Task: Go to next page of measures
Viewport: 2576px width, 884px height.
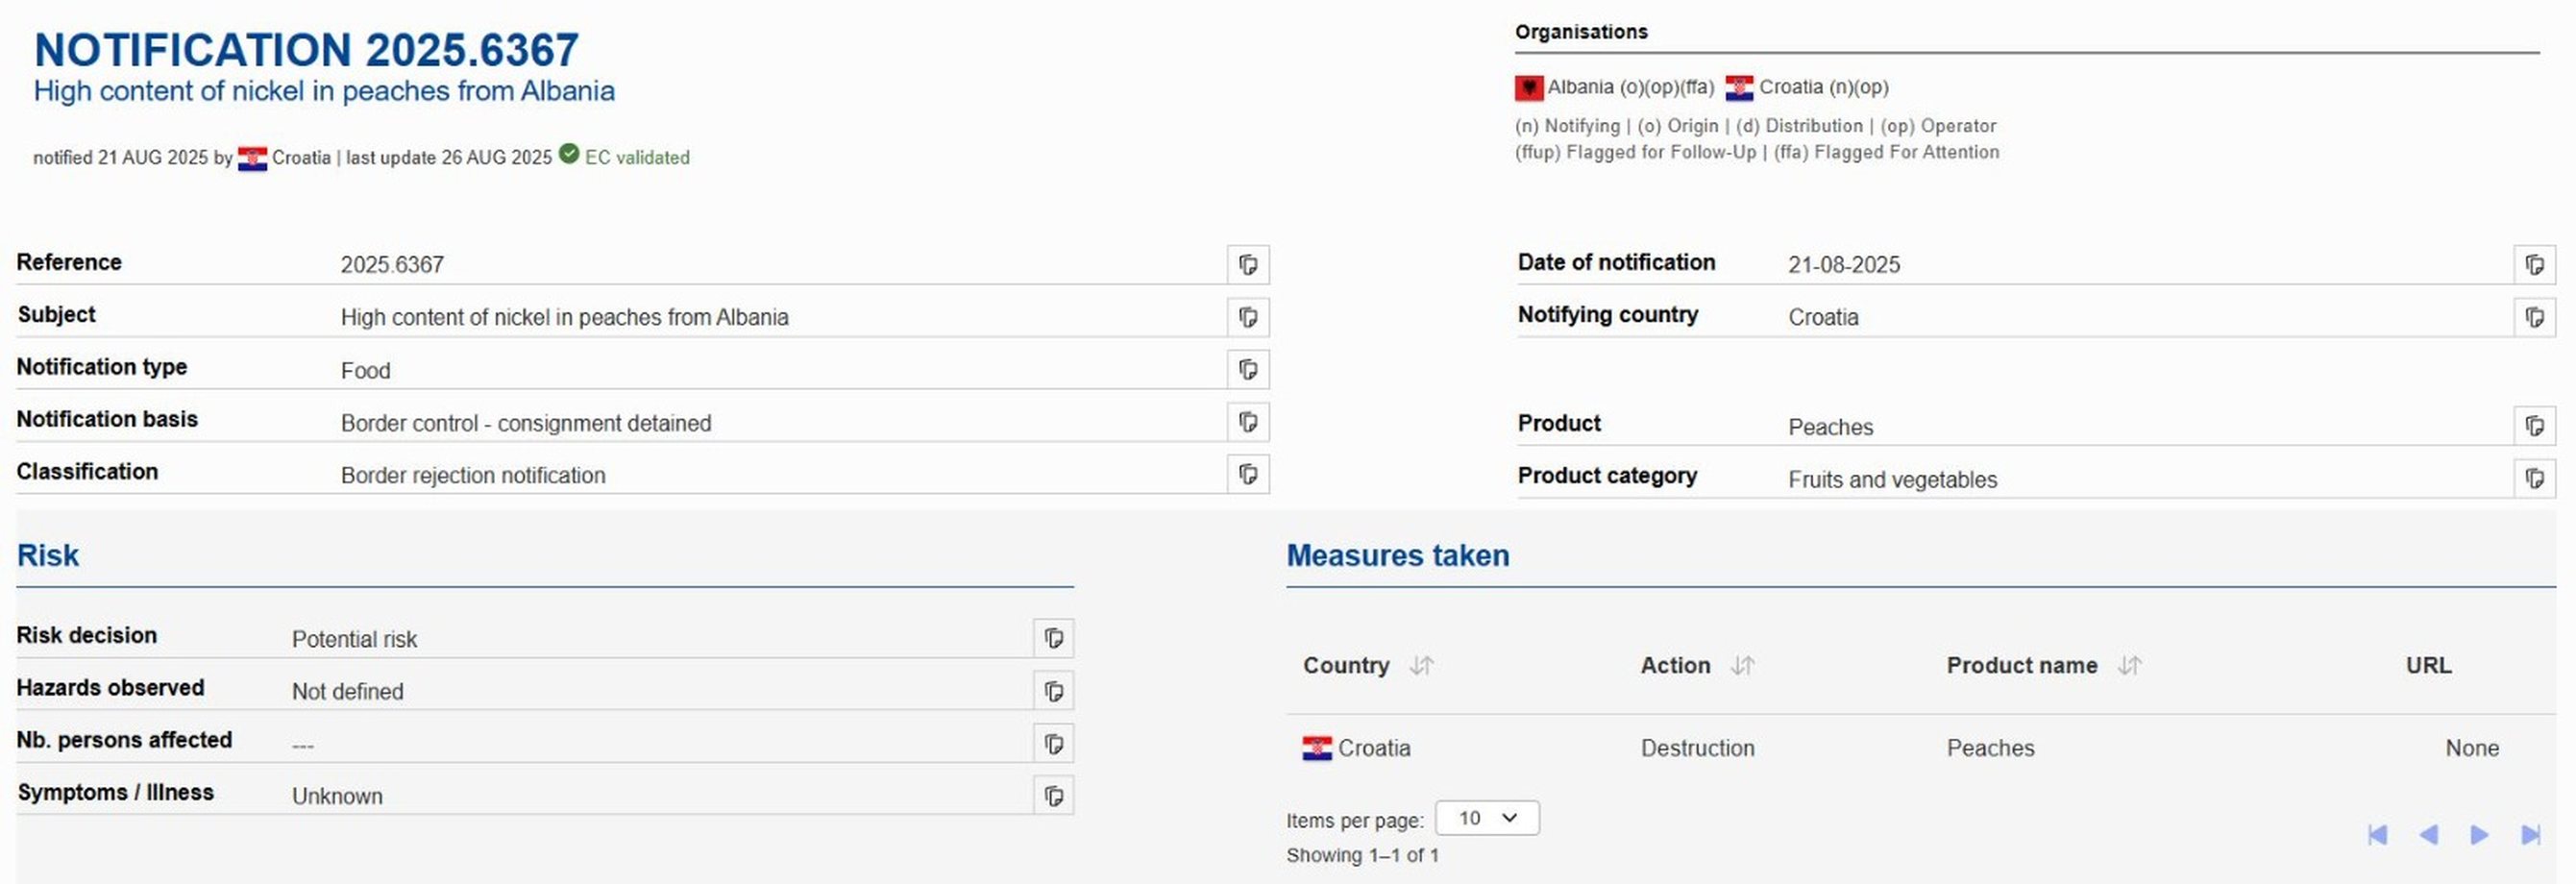Action: 2479,835
